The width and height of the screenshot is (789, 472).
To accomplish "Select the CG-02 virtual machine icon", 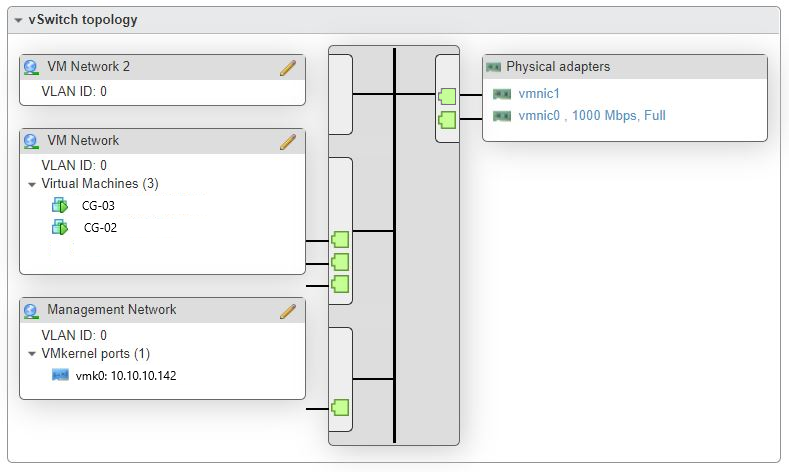I will [59, 228].
